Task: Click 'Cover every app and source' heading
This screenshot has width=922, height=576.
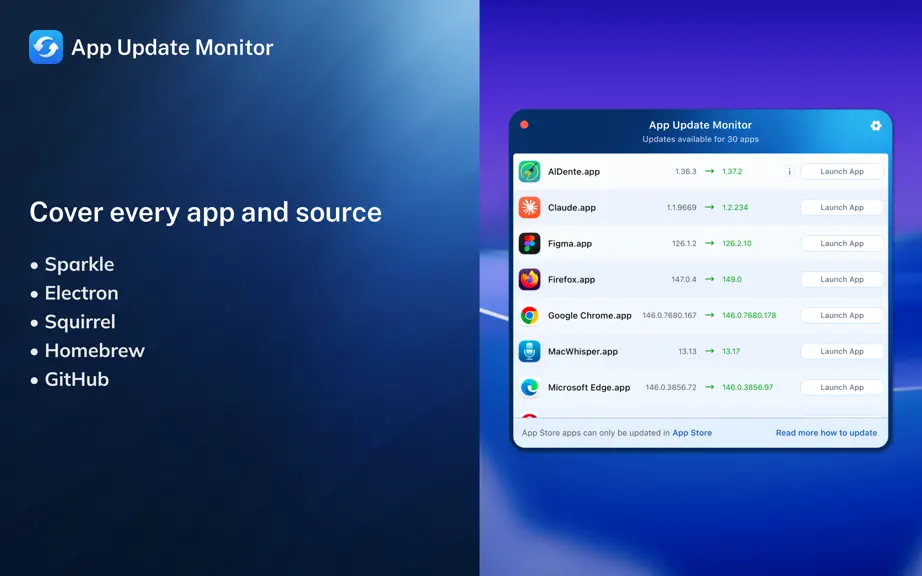Action: [206, 213]
